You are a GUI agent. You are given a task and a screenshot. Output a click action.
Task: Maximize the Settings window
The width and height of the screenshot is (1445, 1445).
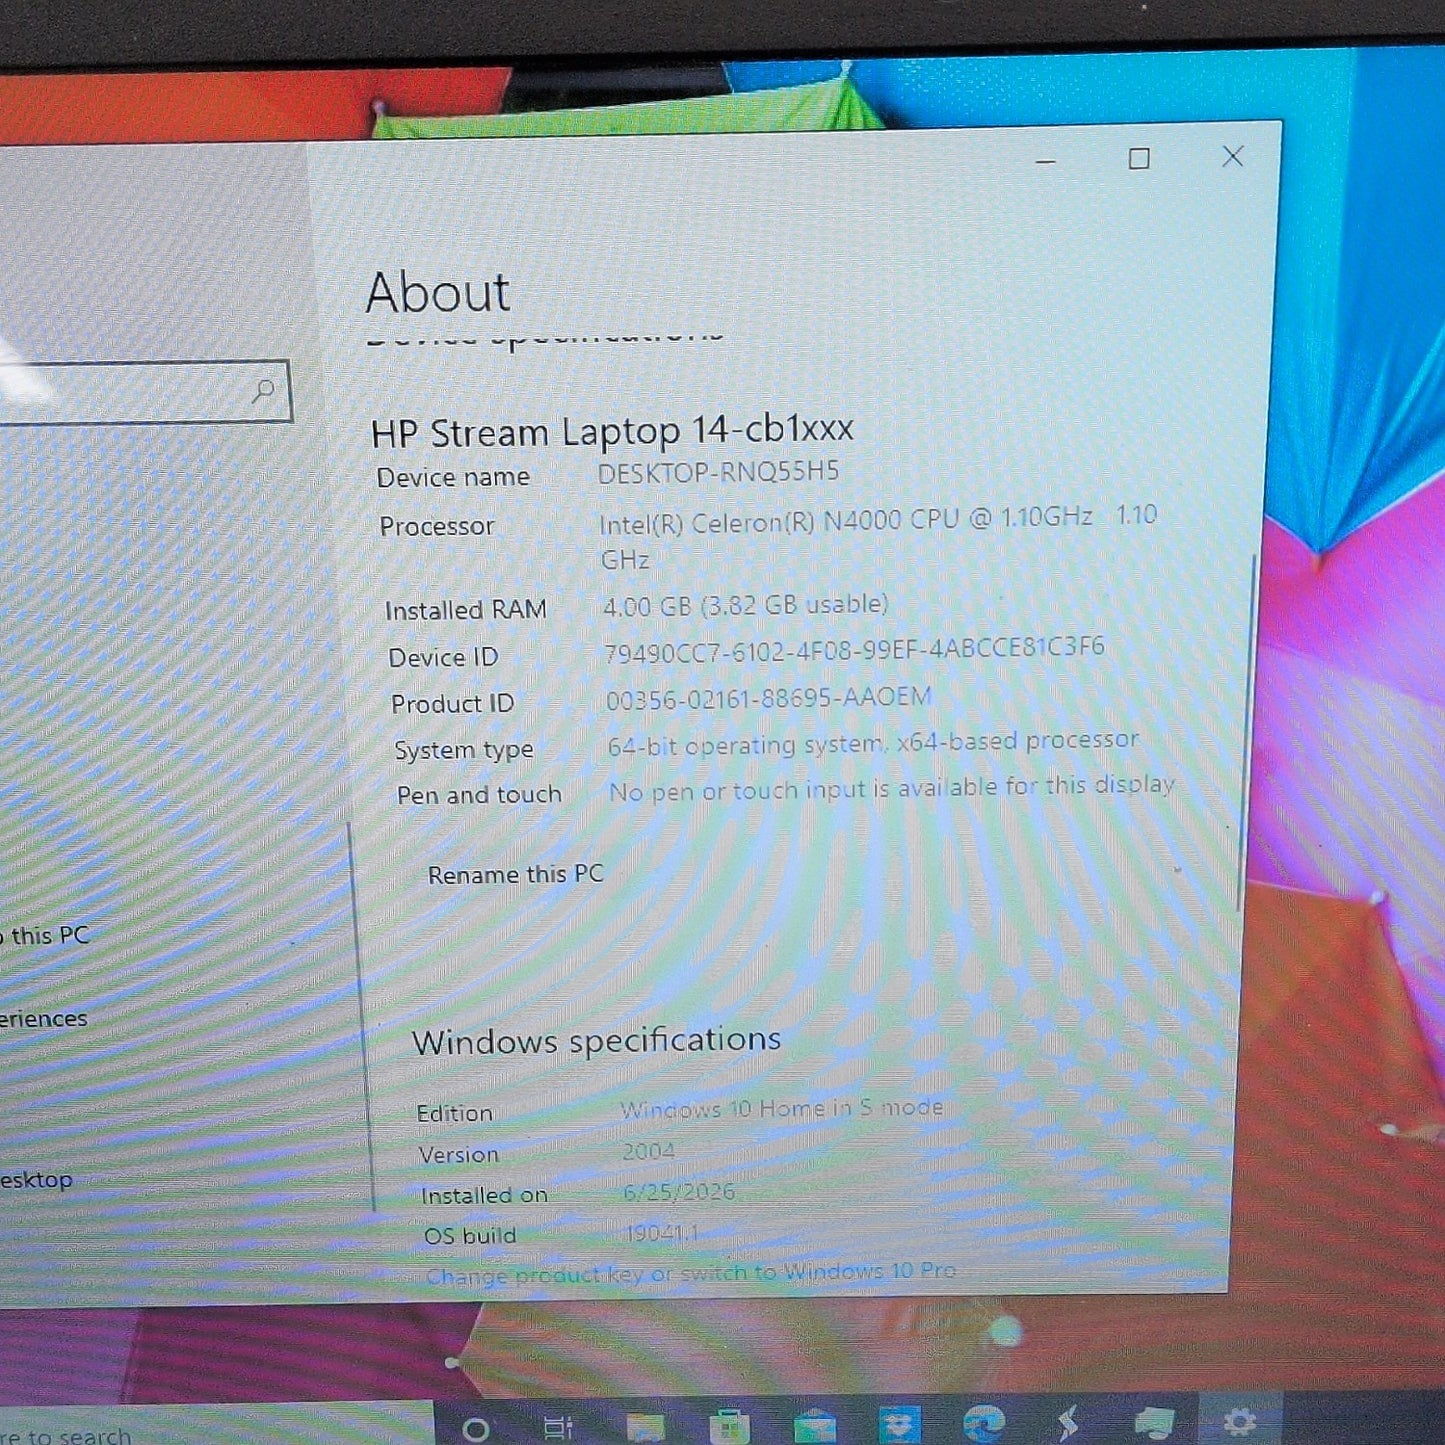[x=1139, y=159]
